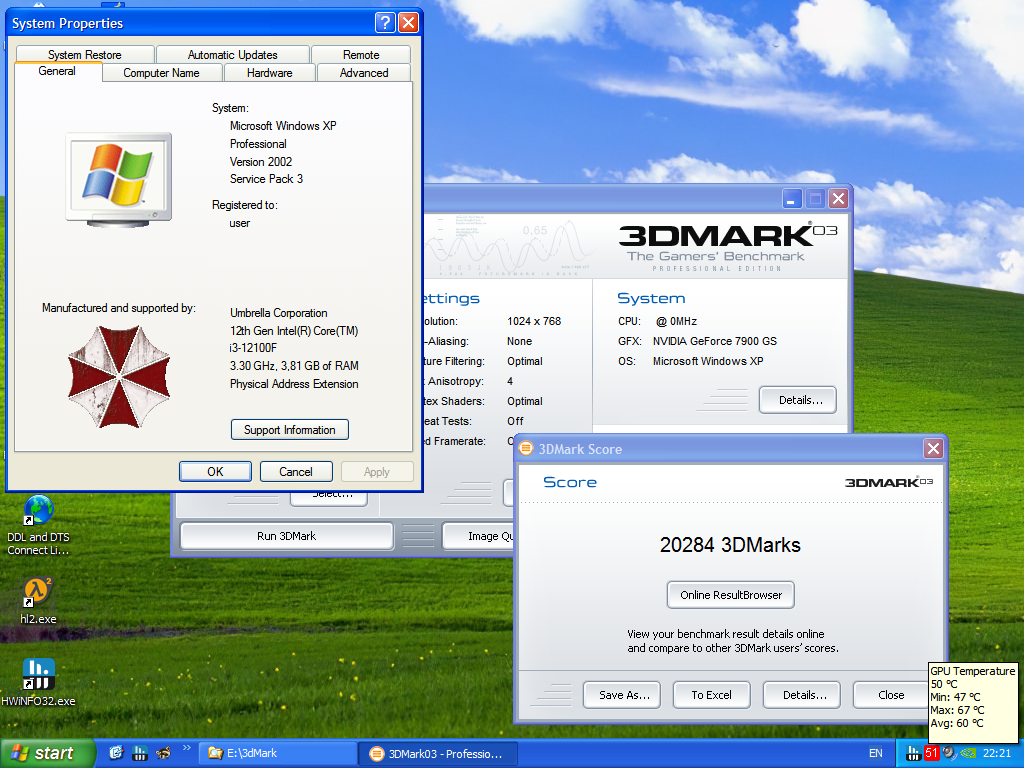Open system Details in 3DMark03 window
This screenshot has width=1024, height=768.
point(798,400)
